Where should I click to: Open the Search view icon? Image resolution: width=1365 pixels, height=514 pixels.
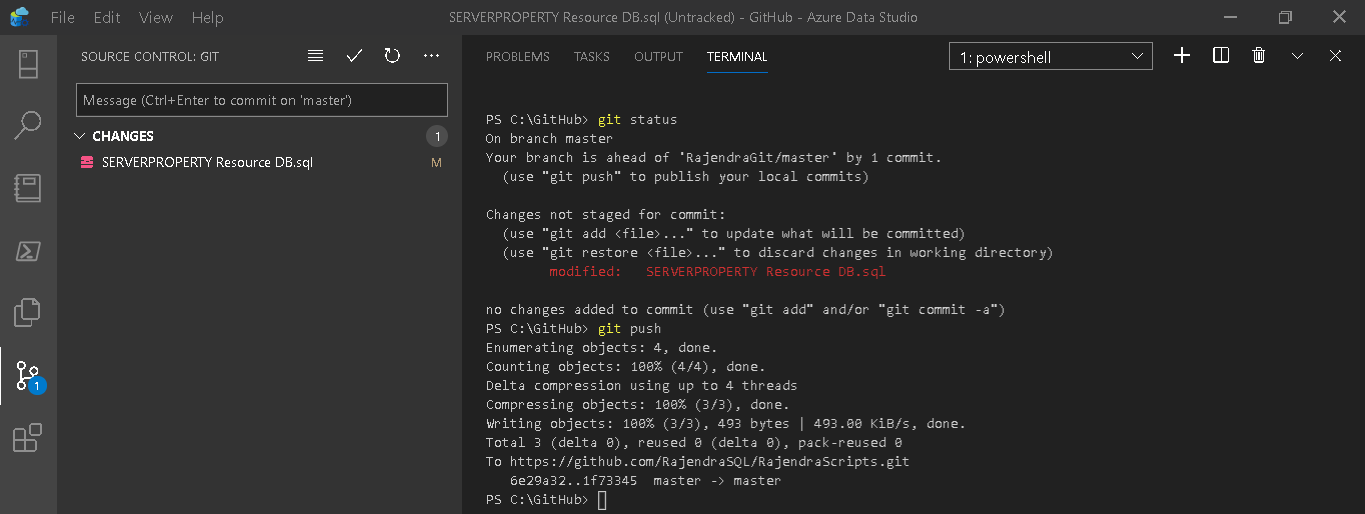point(28,125)
